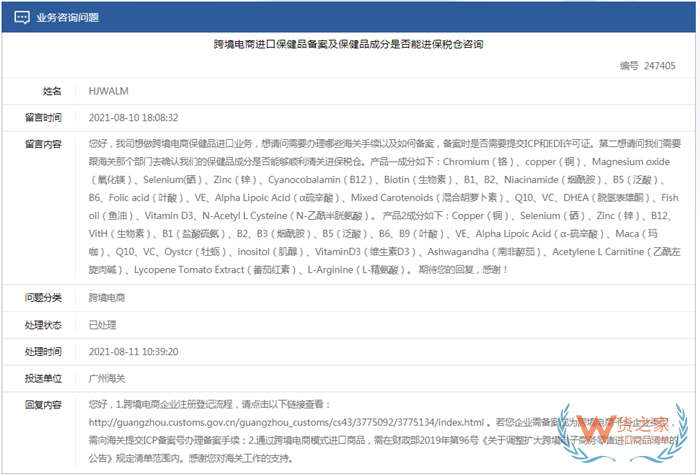This screenshot has width=700, height=476.
Task: Select the status value 已处理
Action: 102,325
